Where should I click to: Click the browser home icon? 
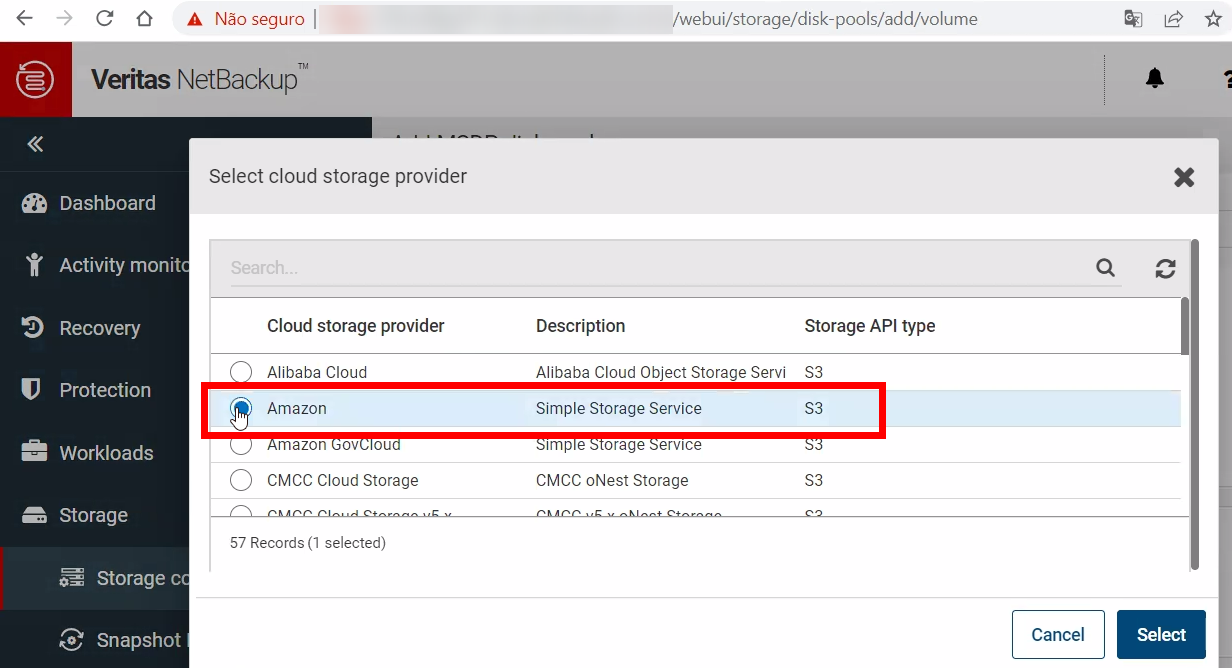(x=144, y=19)
